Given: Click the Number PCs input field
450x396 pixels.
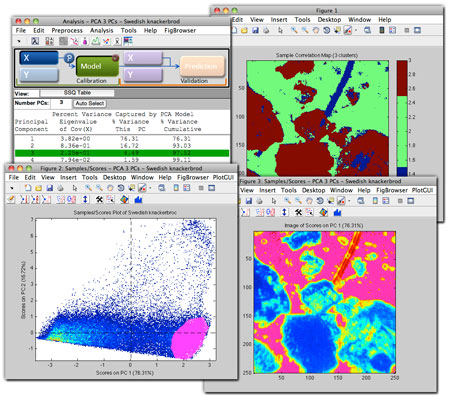Looking at the screenshot, I should (x=61, y=103).
